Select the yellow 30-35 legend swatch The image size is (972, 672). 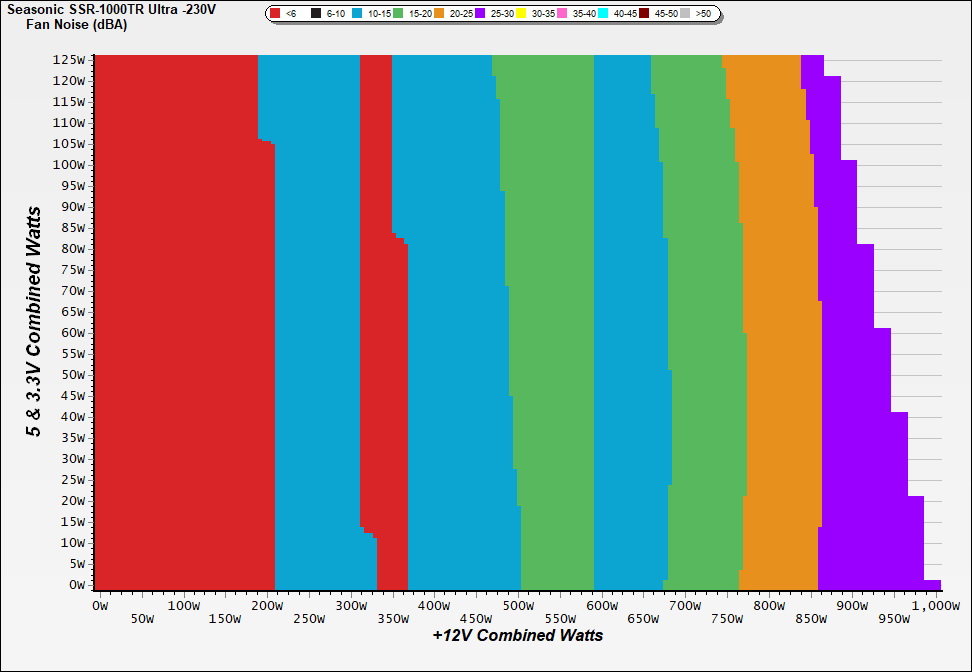pyautogui.click(x=521, y=14)
